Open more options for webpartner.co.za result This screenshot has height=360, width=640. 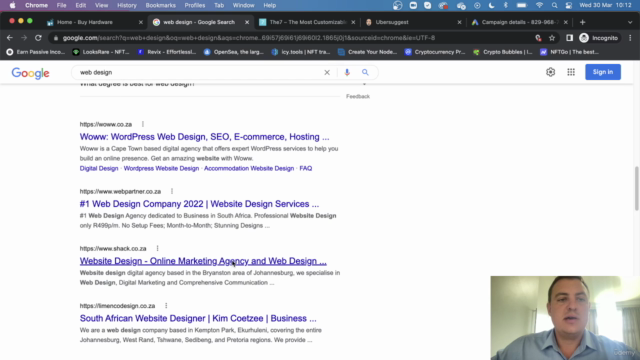[x=172, y=191]
